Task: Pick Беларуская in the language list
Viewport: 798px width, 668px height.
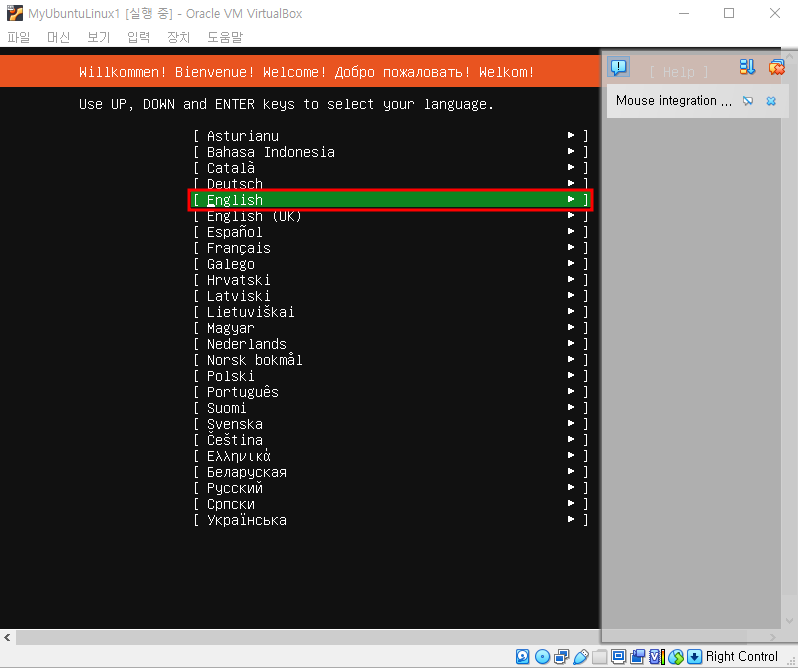Action: click(x=390, y=472)
